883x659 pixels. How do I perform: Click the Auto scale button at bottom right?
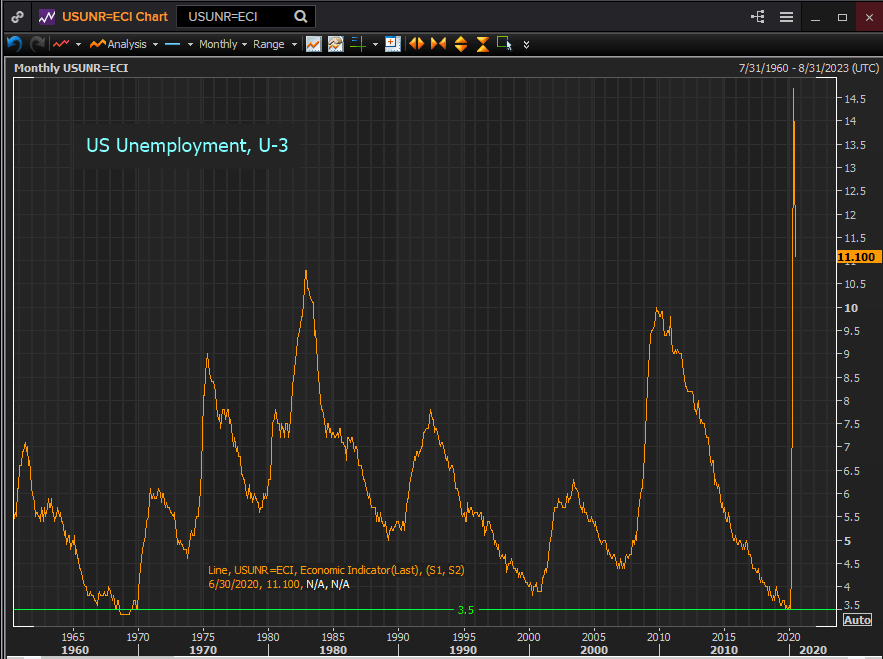coord(857,620)
